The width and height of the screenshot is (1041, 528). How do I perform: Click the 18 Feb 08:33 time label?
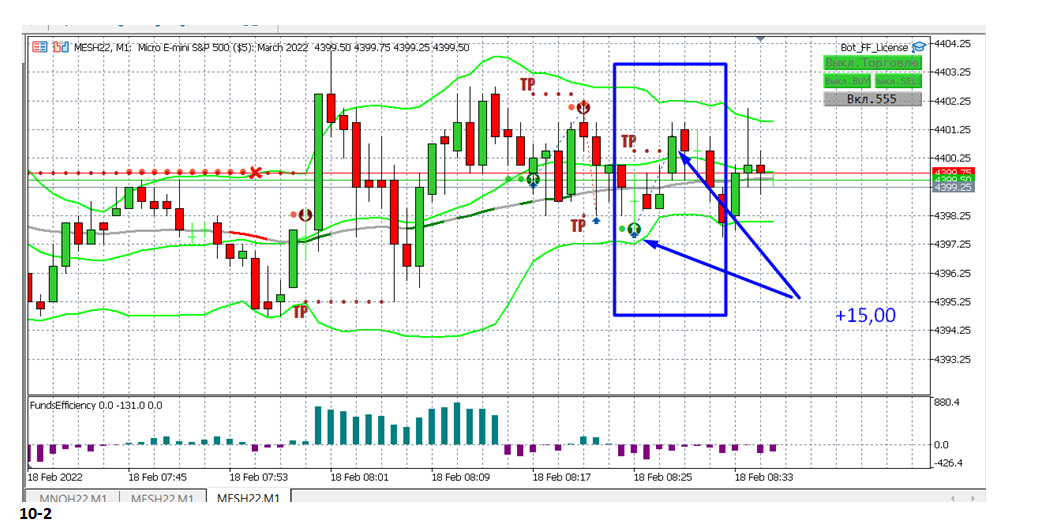point(763,477)
